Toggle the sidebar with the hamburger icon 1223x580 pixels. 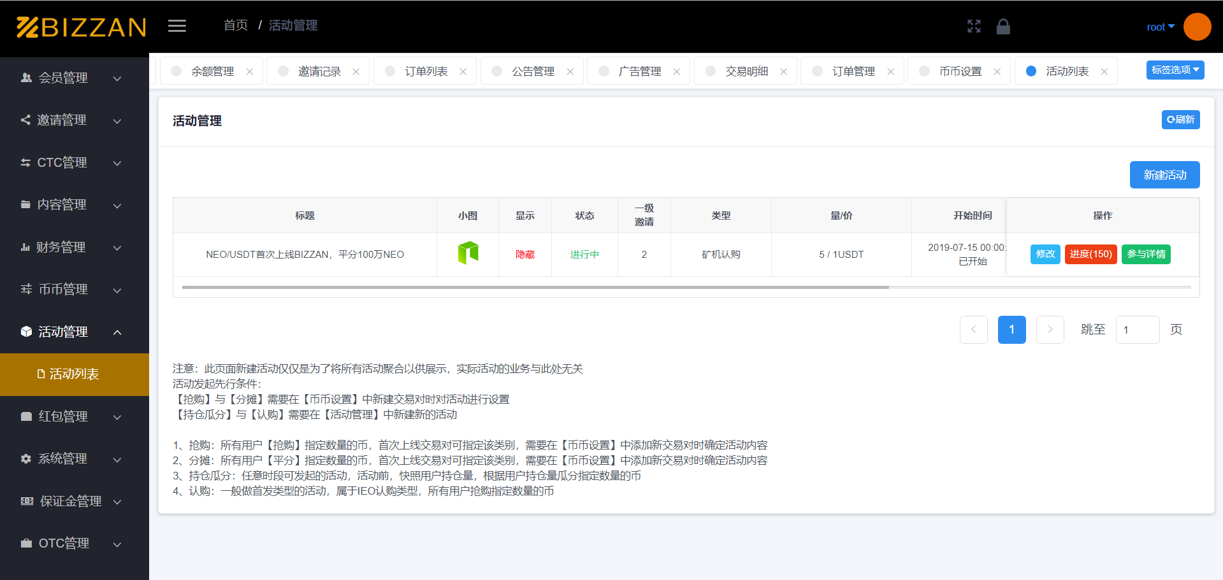(x=177, y=26)
